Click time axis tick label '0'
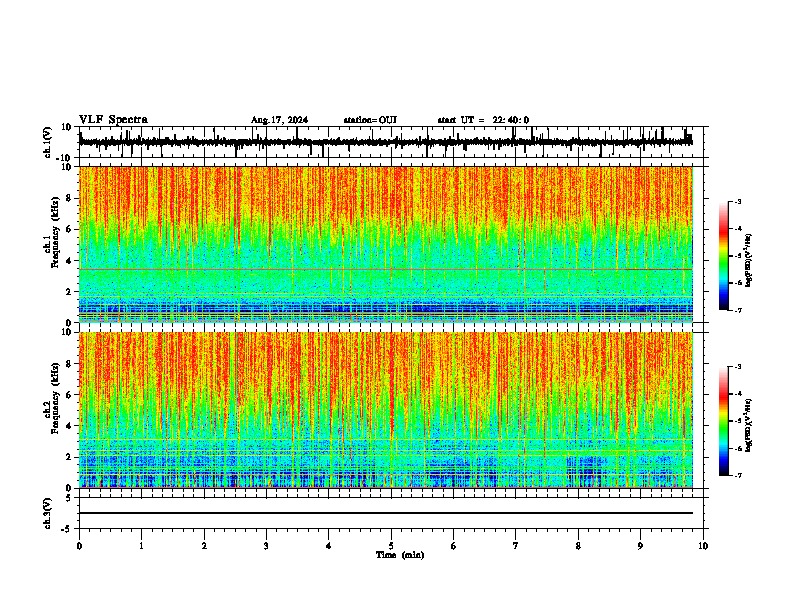792x612 pixels. 79,546
